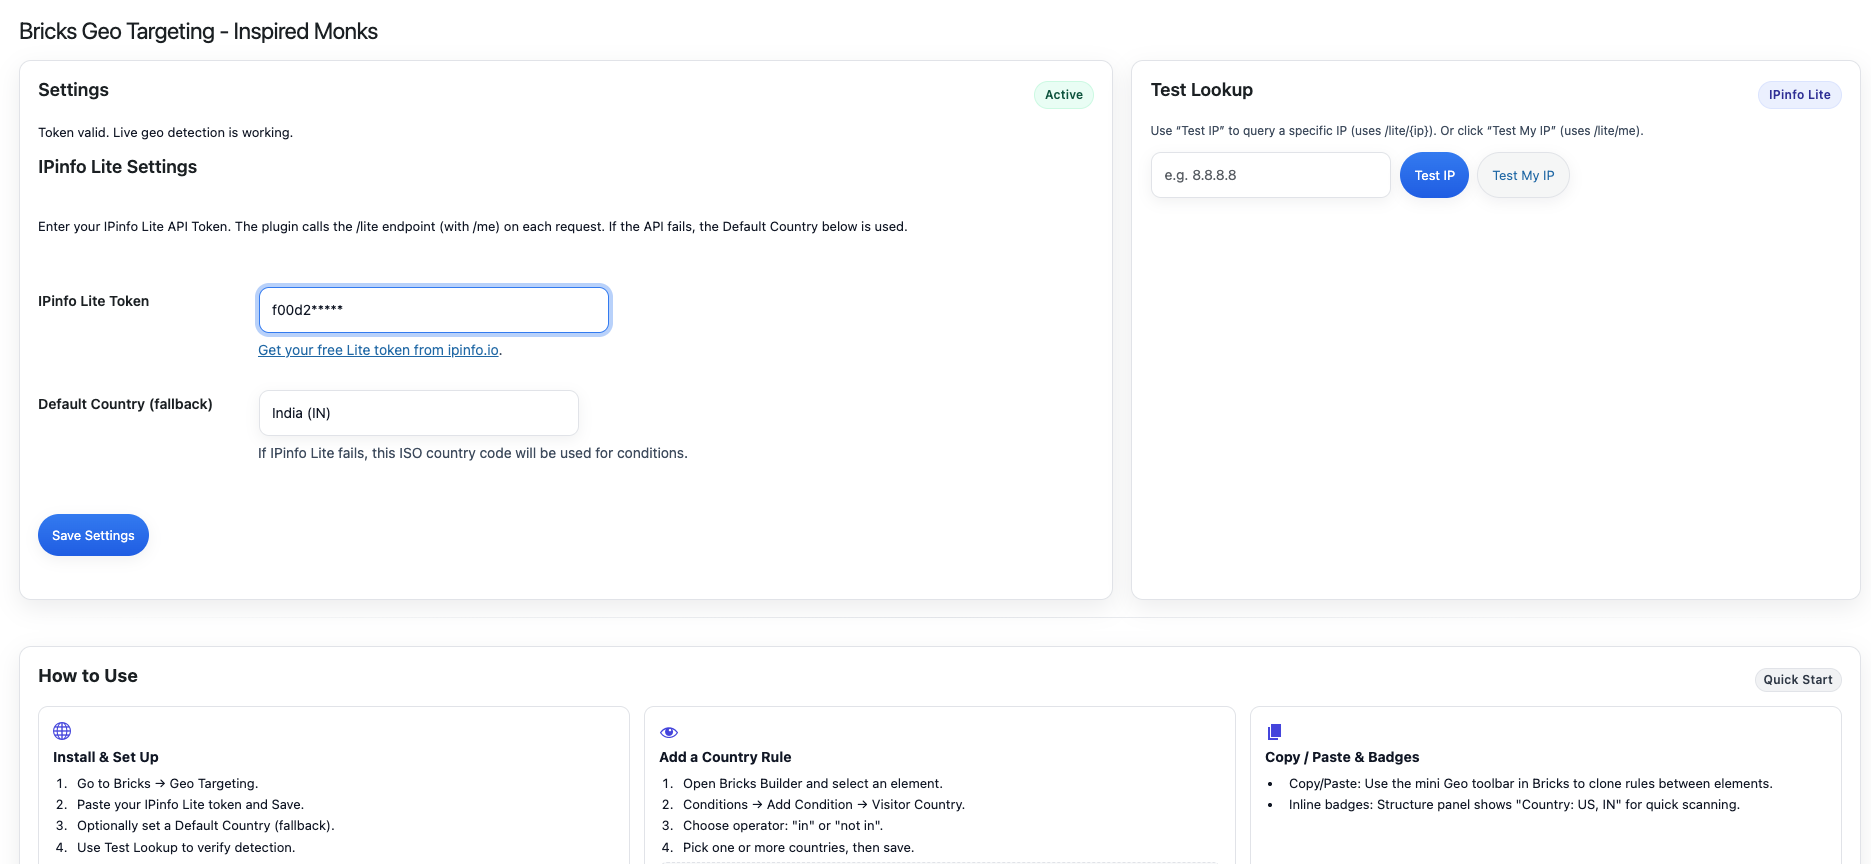The height and width of the screenshot is (864, 1871).
Task: Click Save Settings button
Action: point(93,535)
